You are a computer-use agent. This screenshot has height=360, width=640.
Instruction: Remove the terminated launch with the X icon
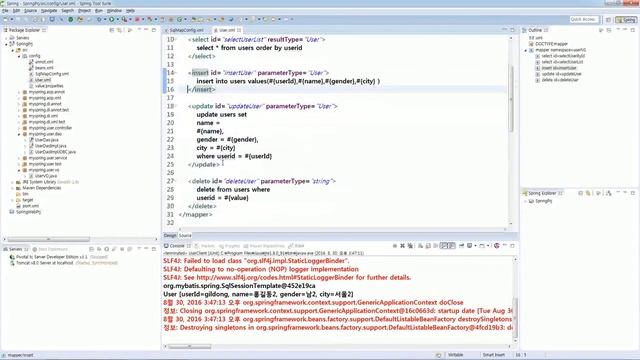click(x=402, y=246)
